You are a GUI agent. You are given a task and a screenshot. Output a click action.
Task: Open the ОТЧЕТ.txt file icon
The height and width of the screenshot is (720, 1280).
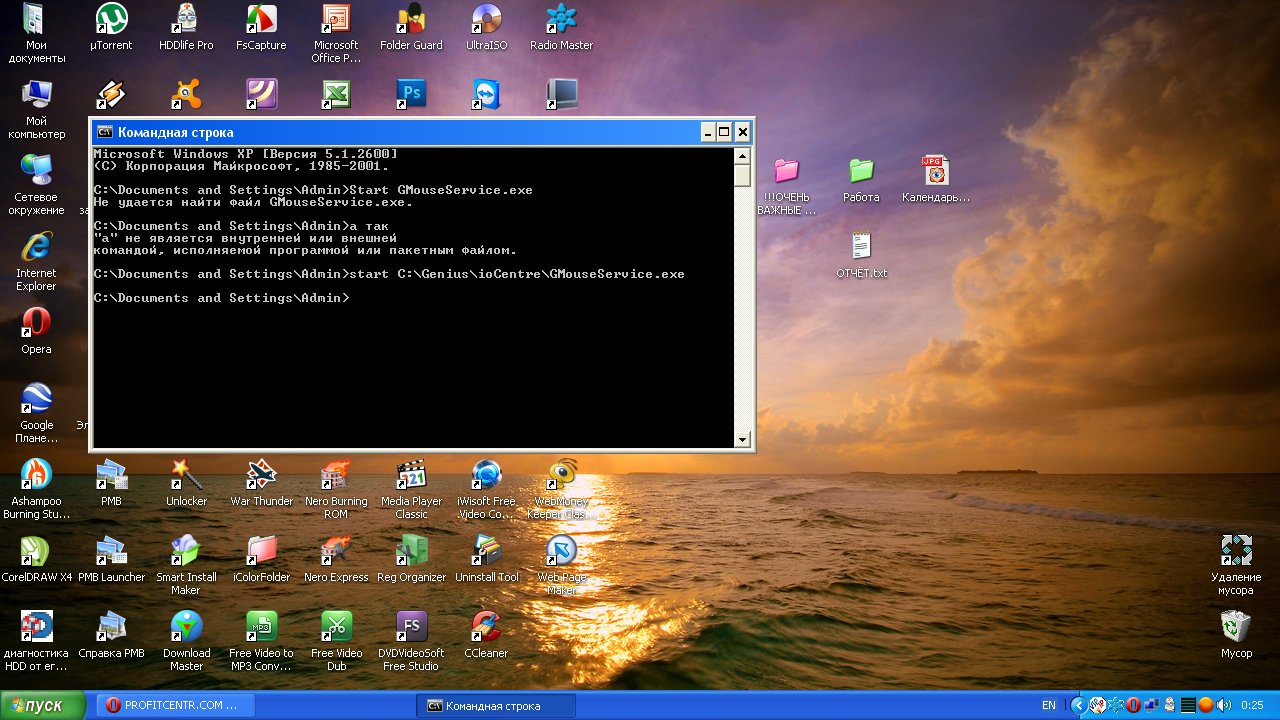861,247
